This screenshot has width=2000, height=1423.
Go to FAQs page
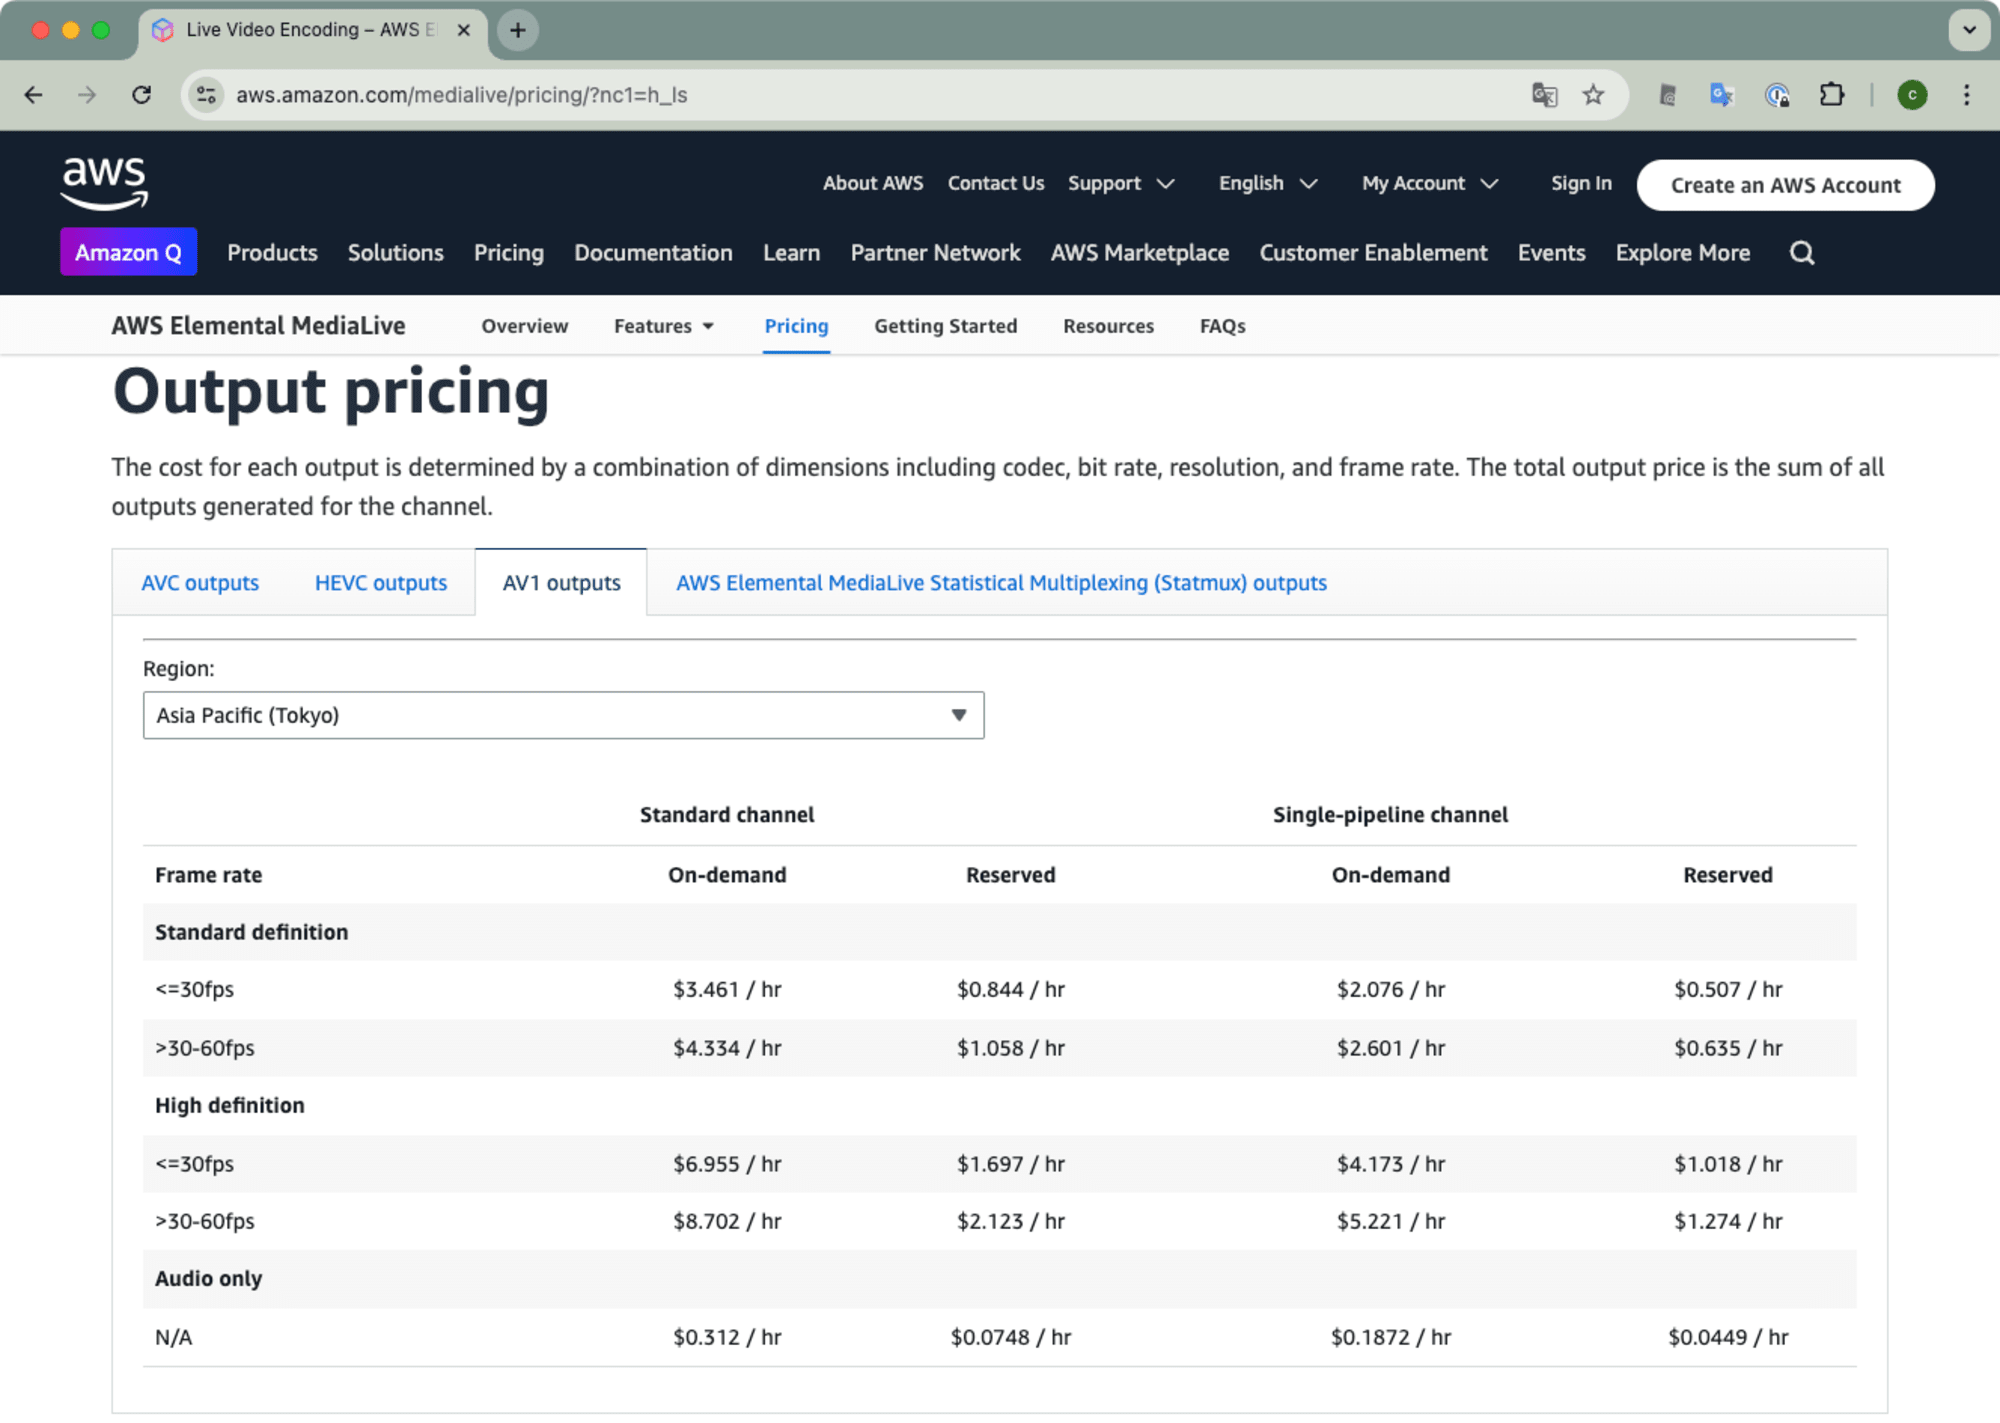(1222, 326)
